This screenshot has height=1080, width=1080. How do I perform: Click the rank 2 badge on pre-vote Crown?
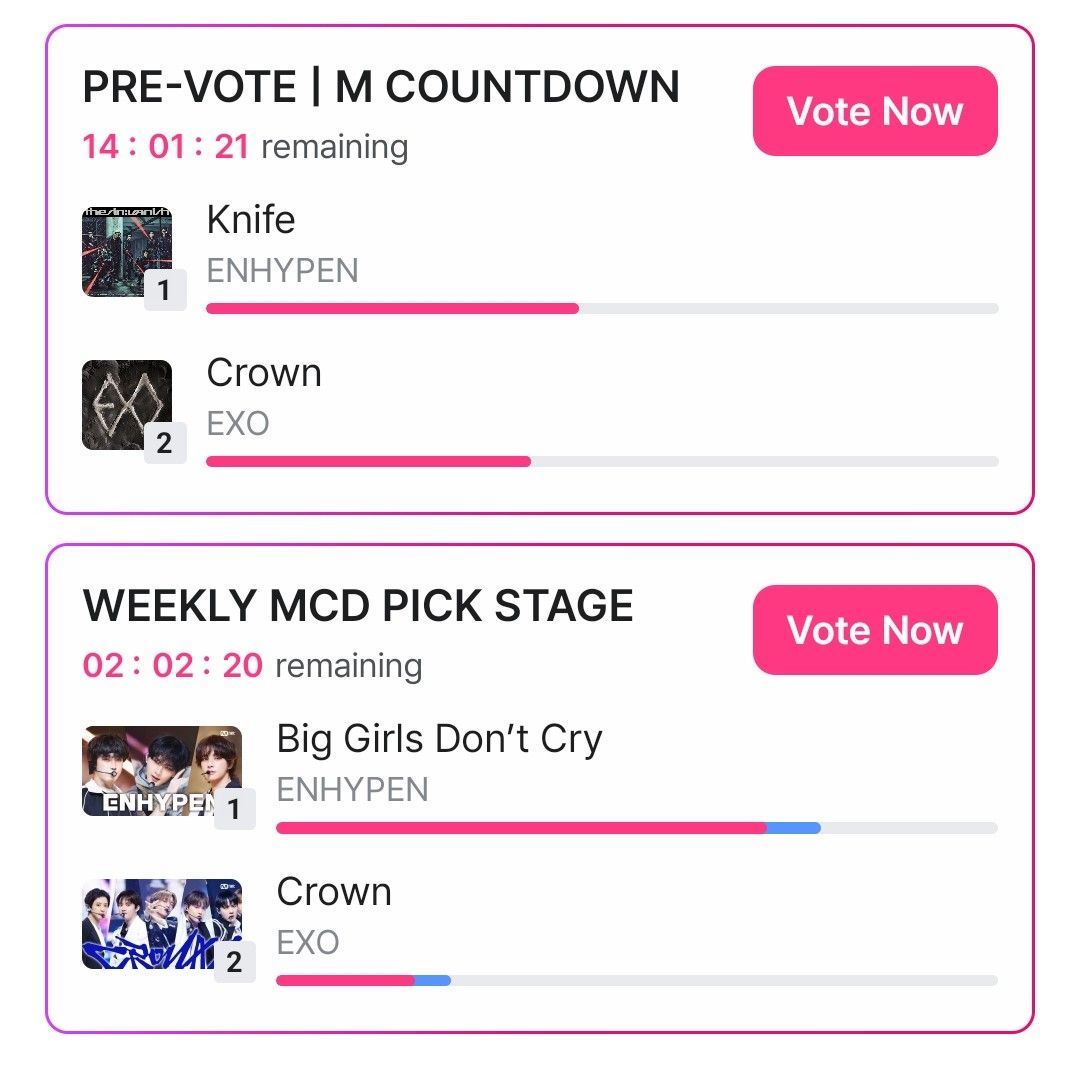coord(165,443)
